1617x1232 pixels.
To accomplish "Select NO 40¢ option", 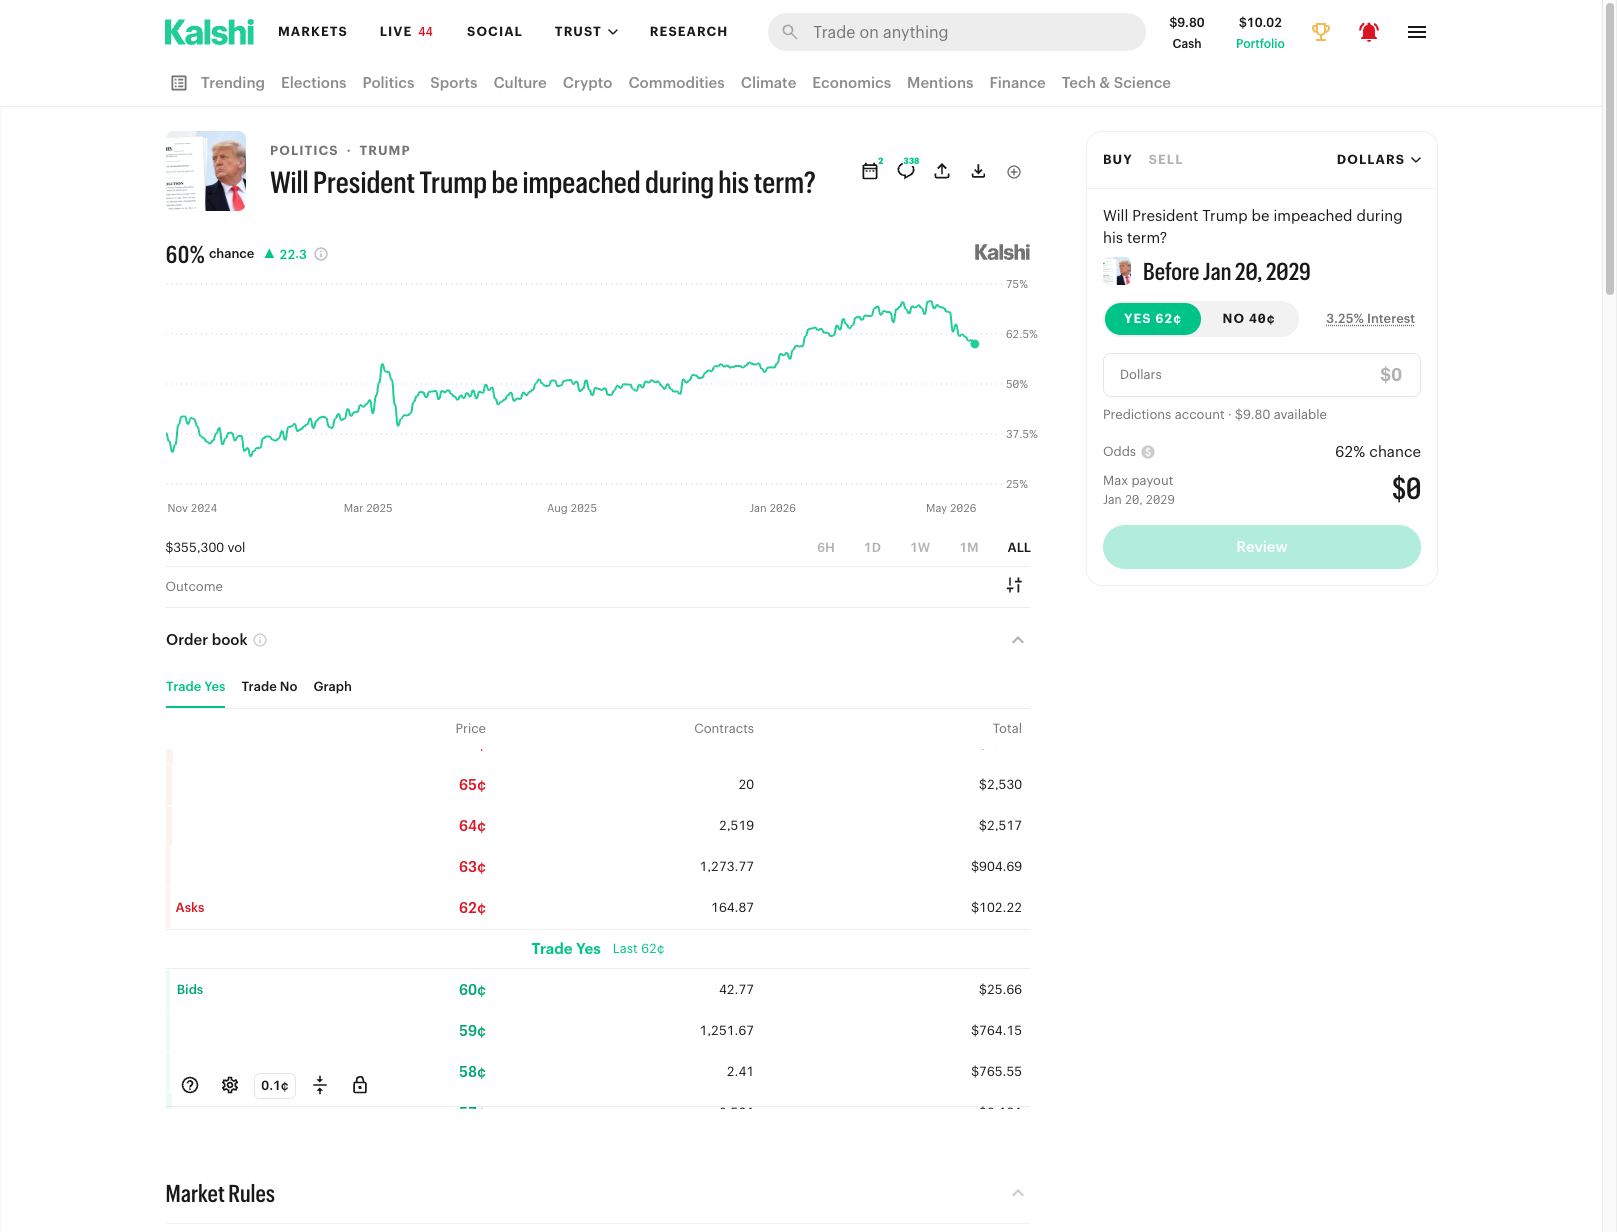I will point(1249,319).
